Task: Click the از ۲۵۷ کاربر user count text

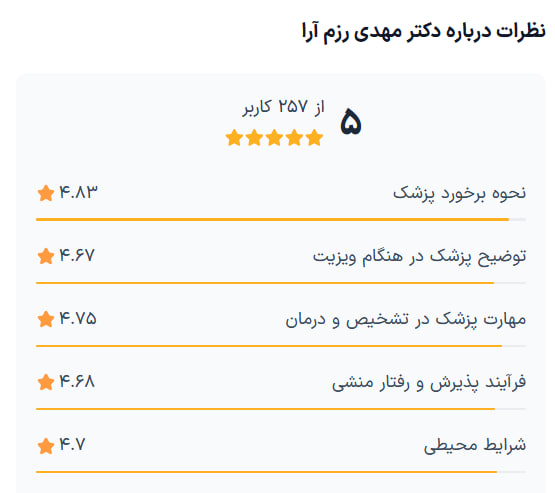Action: 284,107
